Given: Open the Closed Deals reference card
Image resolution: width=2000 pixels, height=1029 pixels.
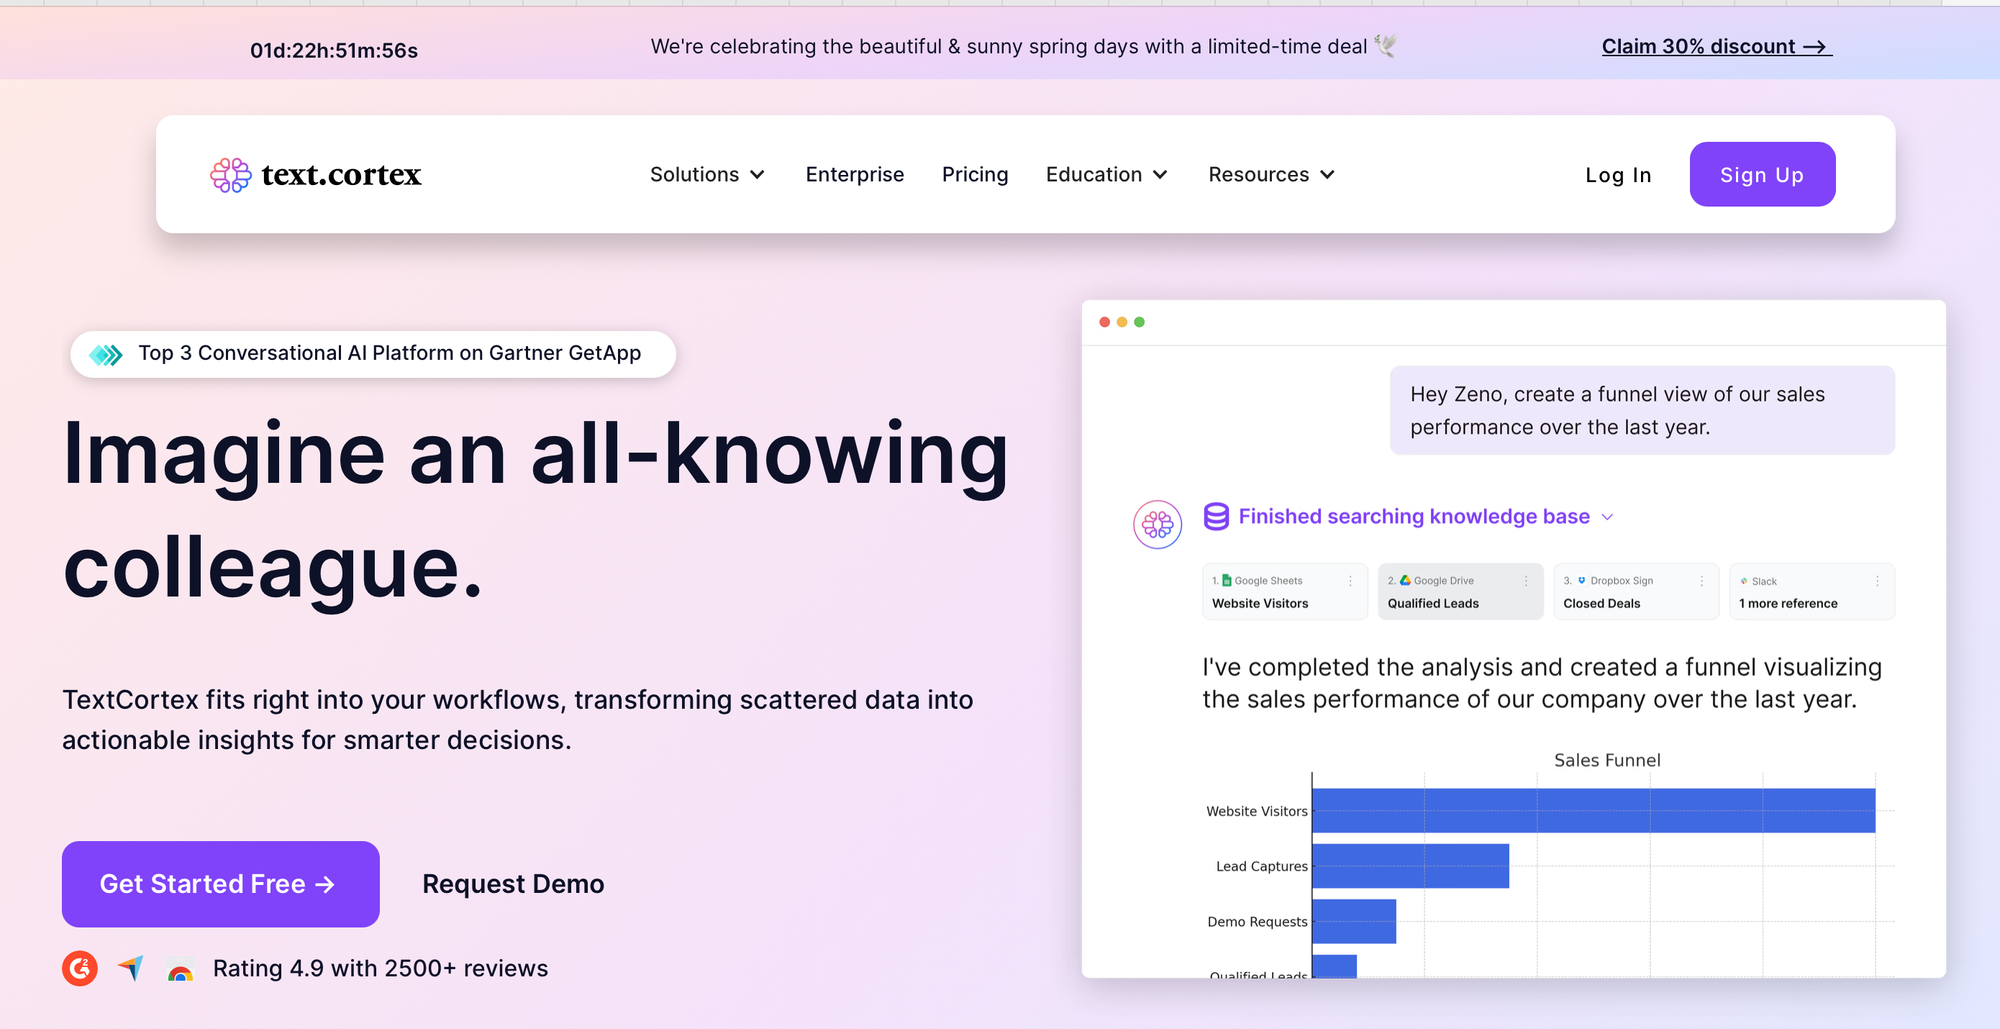Looking at the screenshot, I should point(1636,592).
